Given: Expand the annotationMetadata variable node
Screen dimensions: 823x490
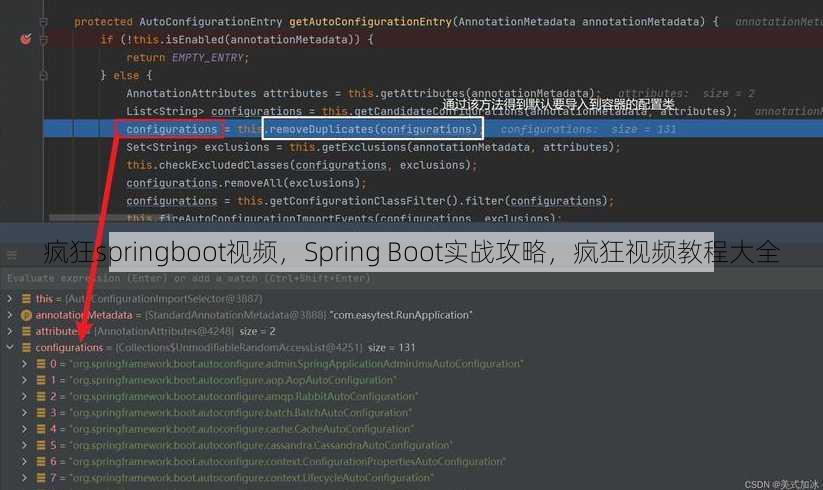Looking at the screenshot, I should [x=9, y=315].
